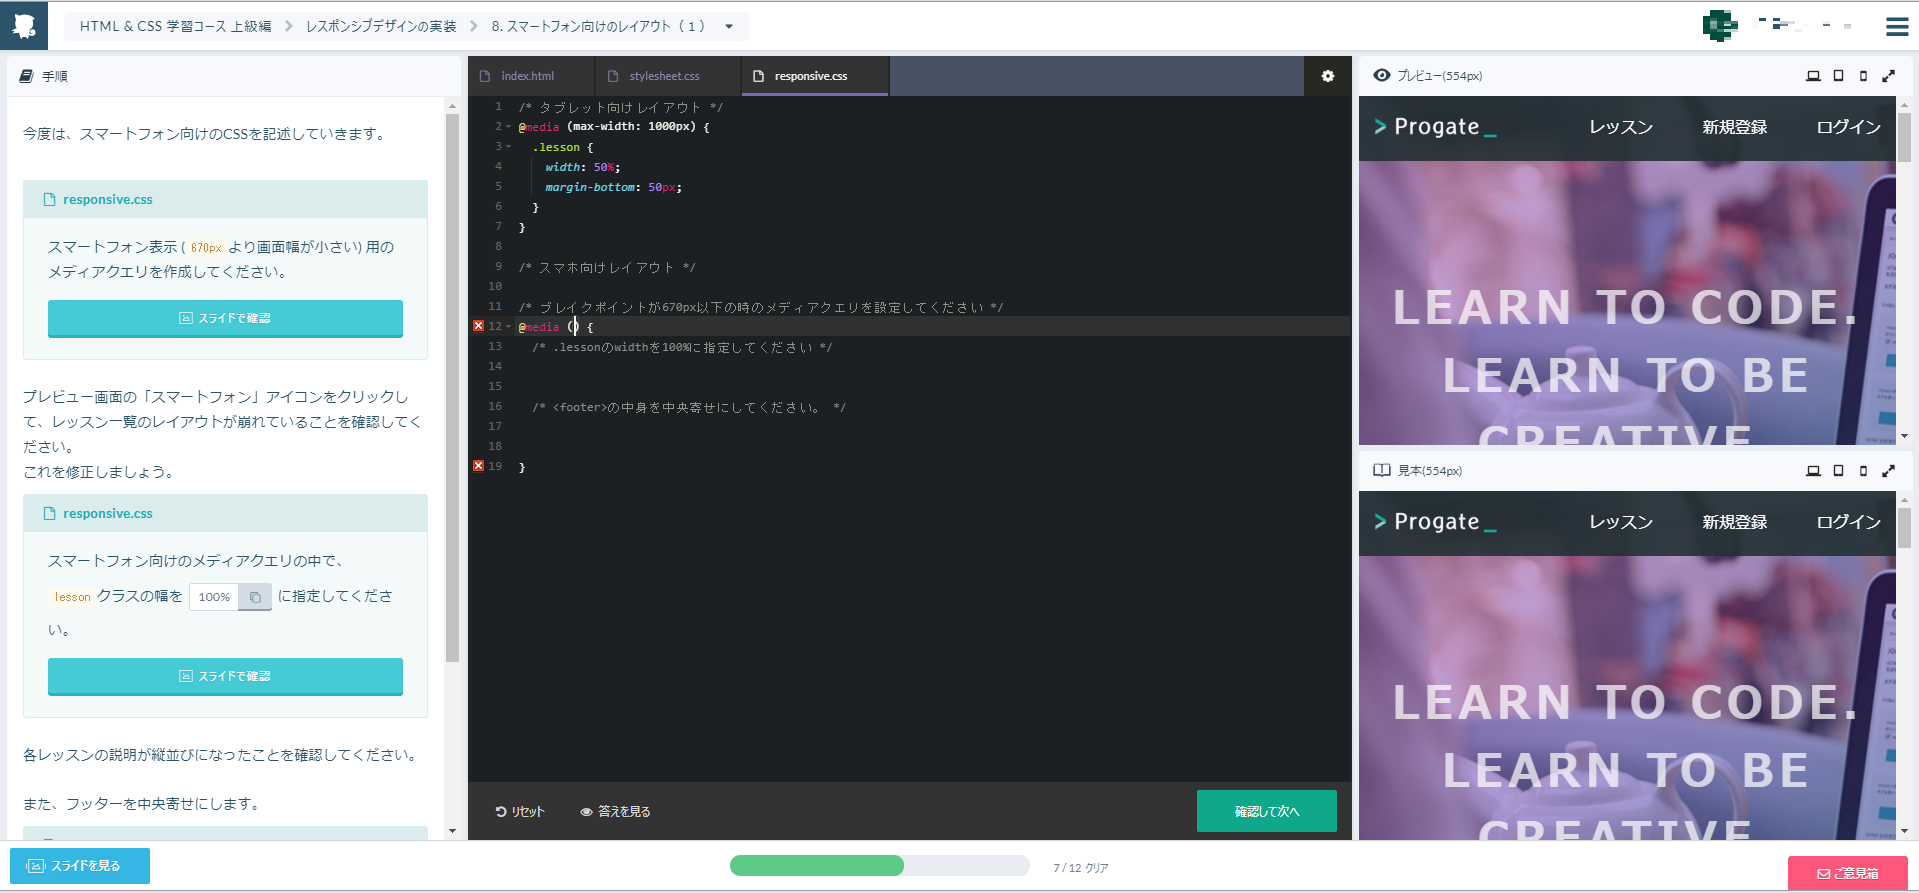Click the Progate logo in the preview pane
This screenshot has height=893, width=1919.
point(1435,127)
